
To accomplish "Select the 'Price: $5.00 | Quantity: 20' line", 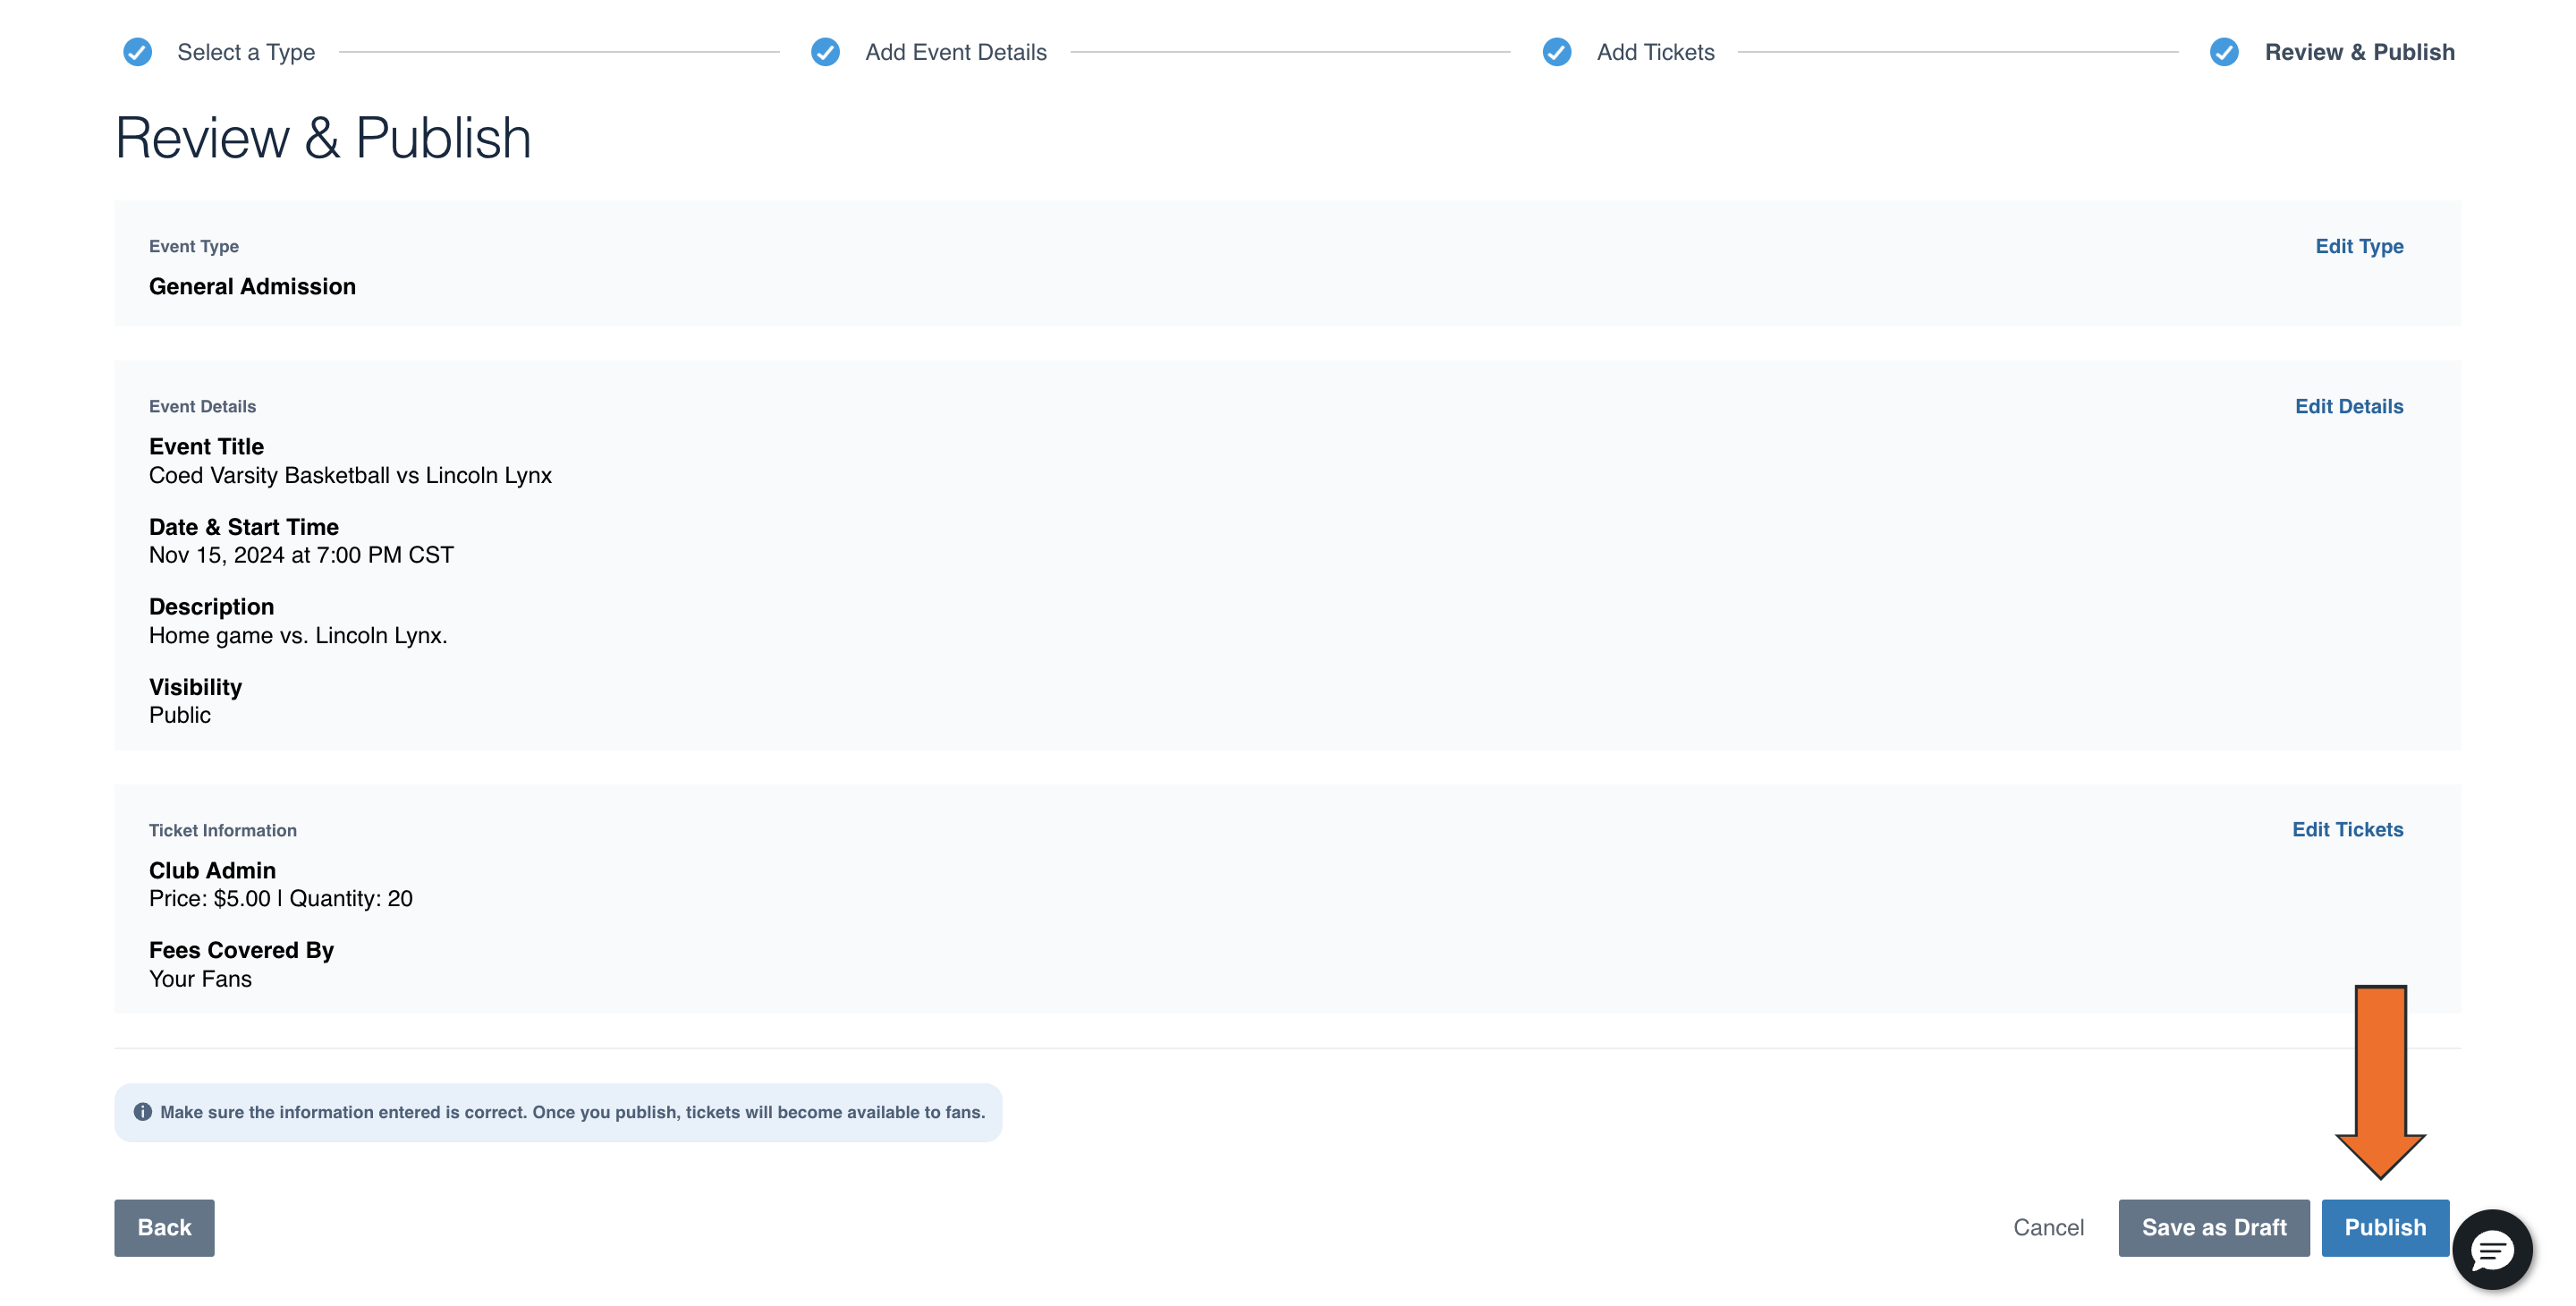I will point(280,898).
